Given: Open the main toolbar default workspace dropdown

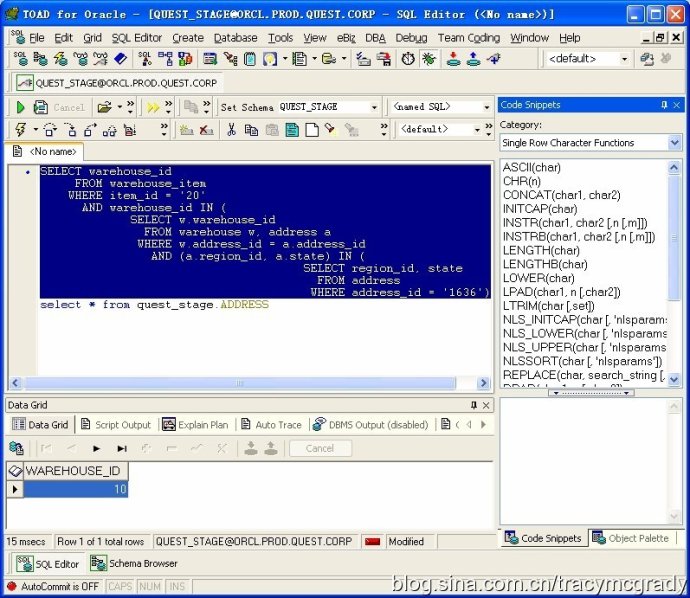Looking at the screenshot, I should coord(624,59).
